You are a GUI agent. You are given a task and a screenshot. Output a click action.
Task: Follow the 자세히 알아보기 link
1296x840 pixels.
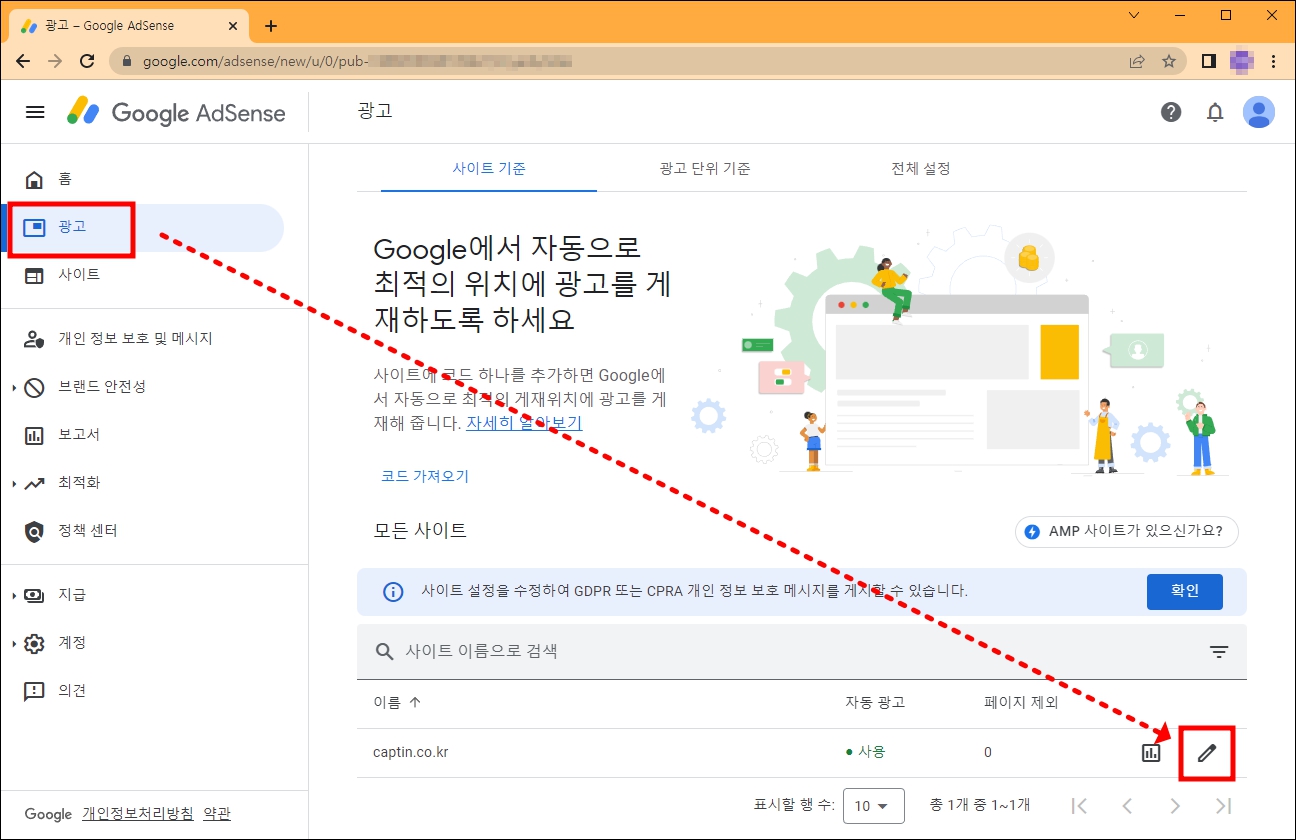tap(524, 423)
